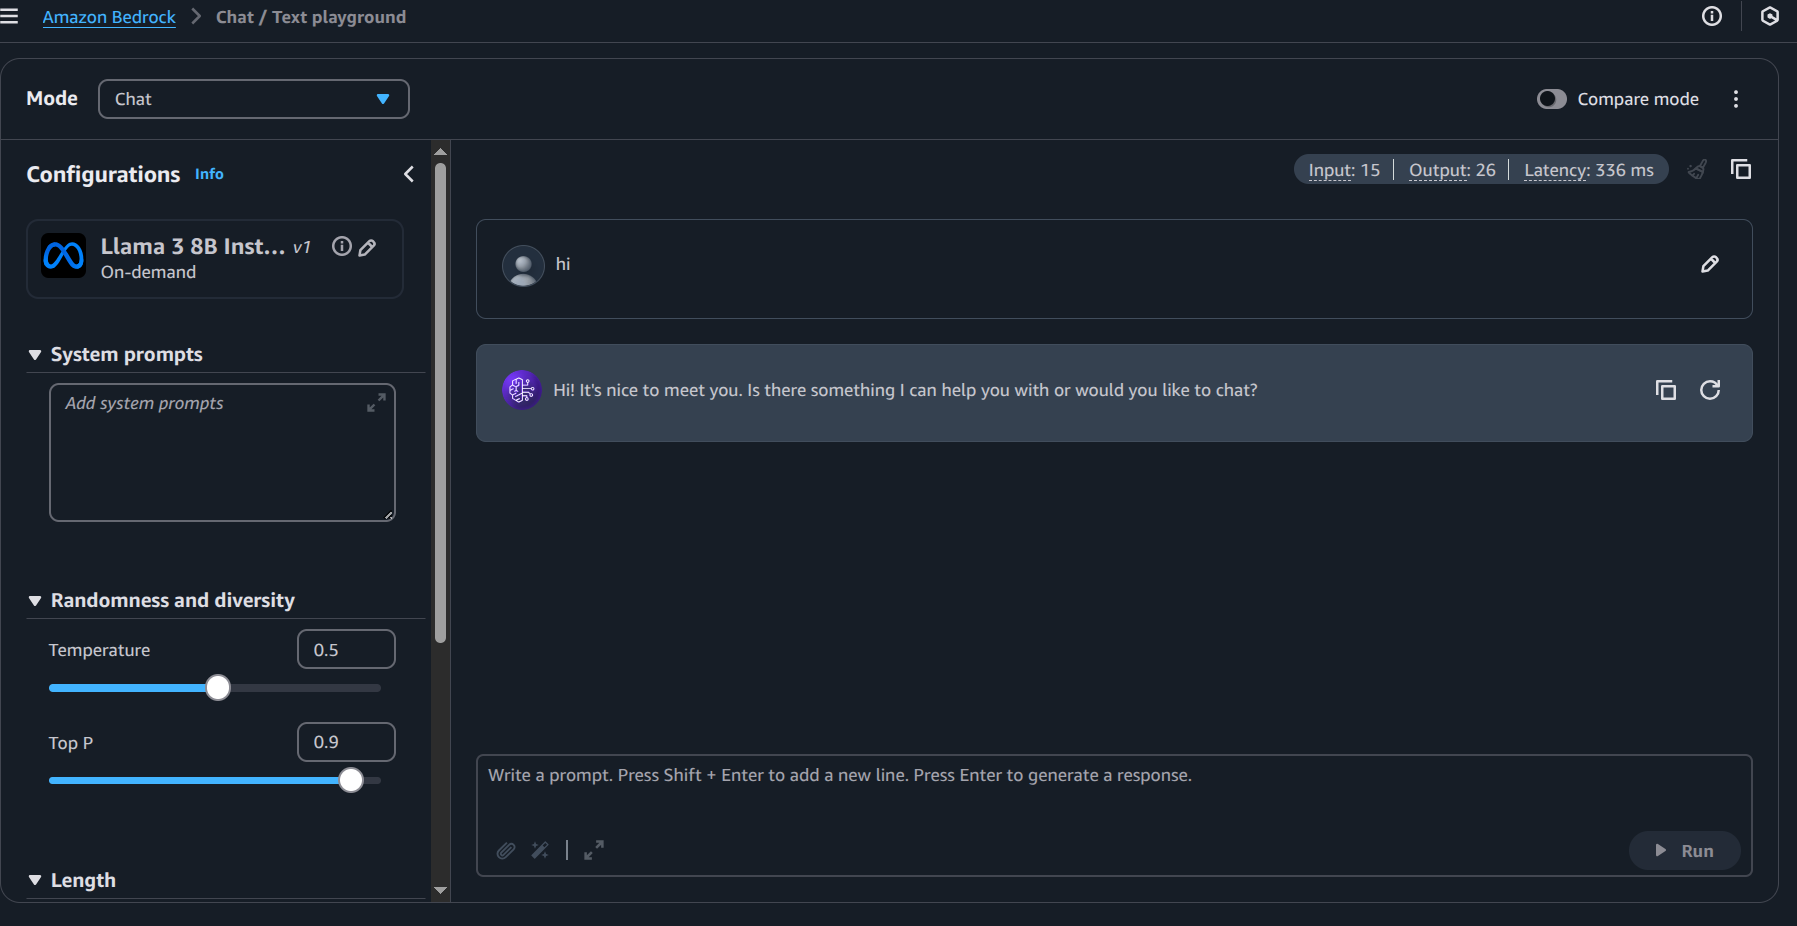
Task: Edit the 'hi' user message
Action: [x=1710, y=264]
